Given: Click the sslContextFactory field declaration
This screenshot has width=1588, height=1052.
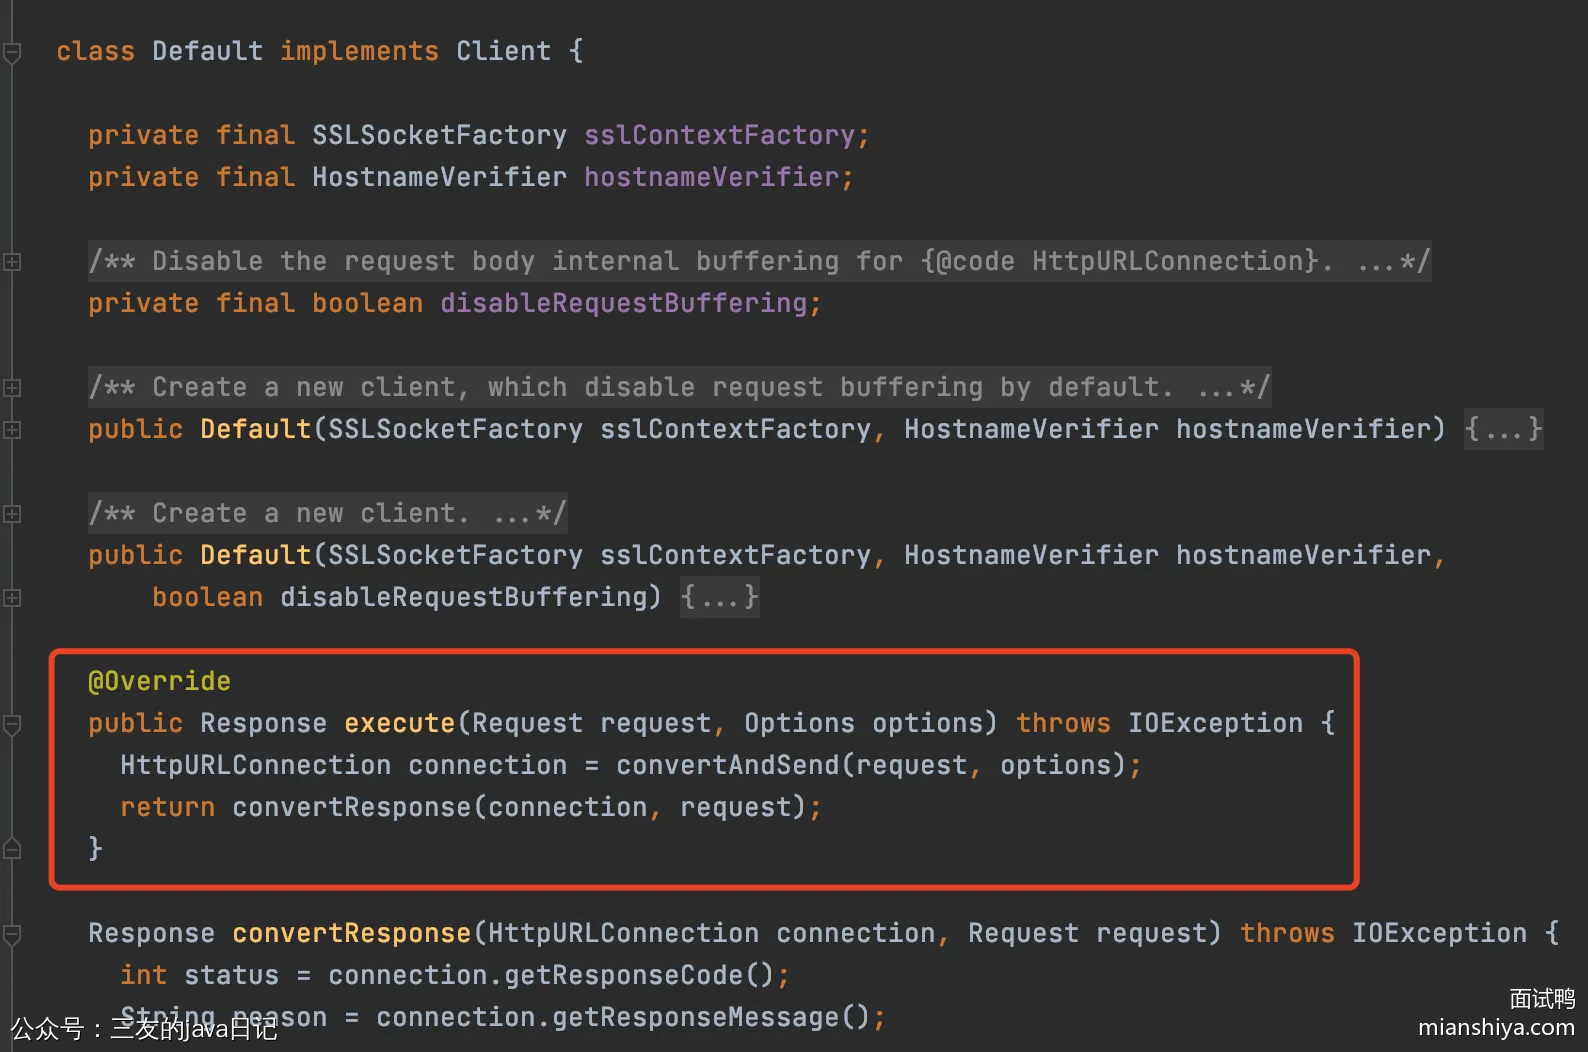Looking at the screenshot, I should pyautogui.click(x=719, y=136).
